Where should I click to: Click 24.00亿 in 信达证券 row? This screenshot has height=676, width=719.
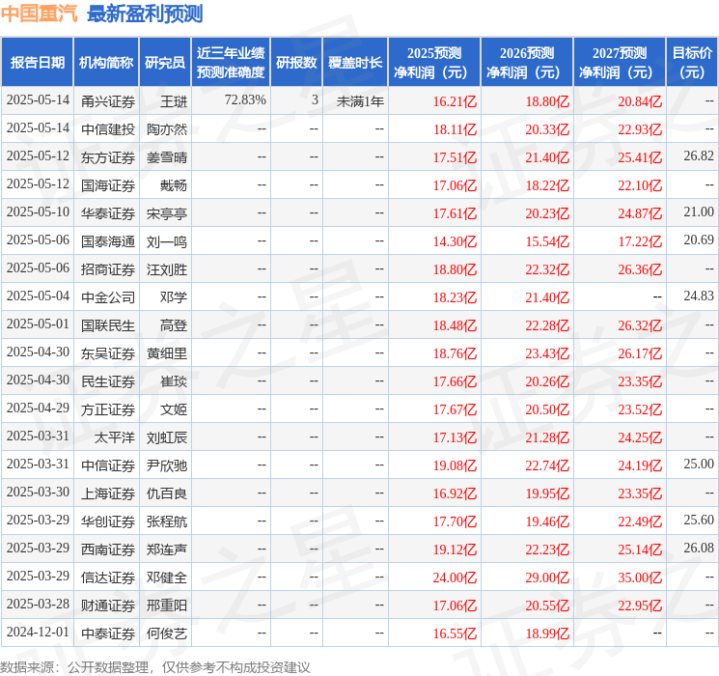[455, 577]
